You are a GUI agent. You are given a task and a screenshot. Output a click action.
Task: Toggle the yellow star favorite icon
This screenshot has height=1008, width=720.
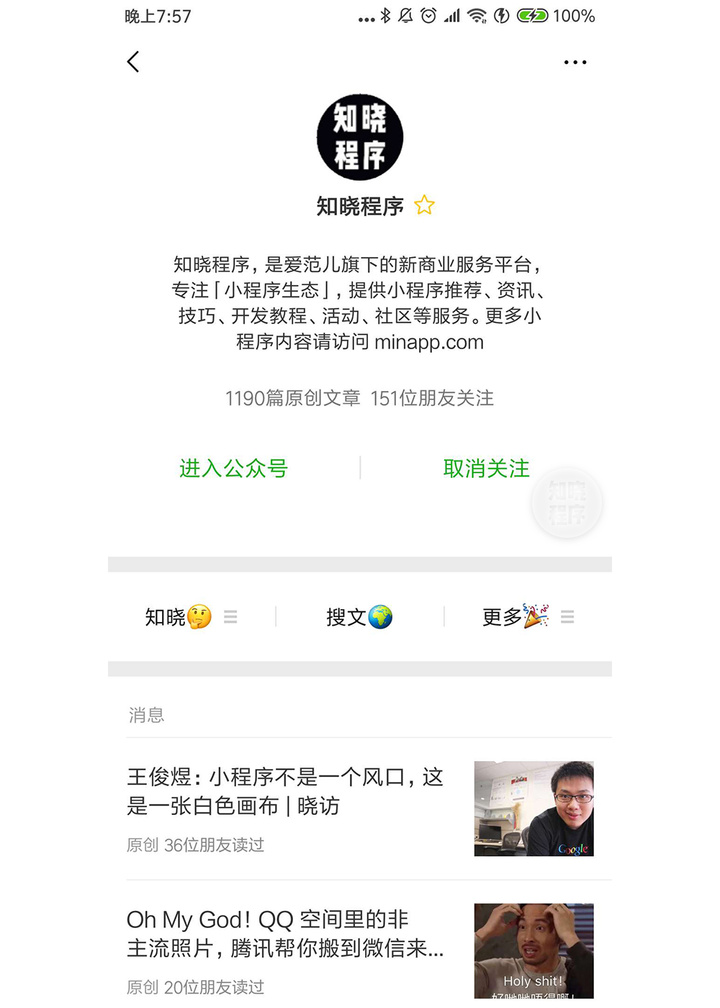pos(424,206)
